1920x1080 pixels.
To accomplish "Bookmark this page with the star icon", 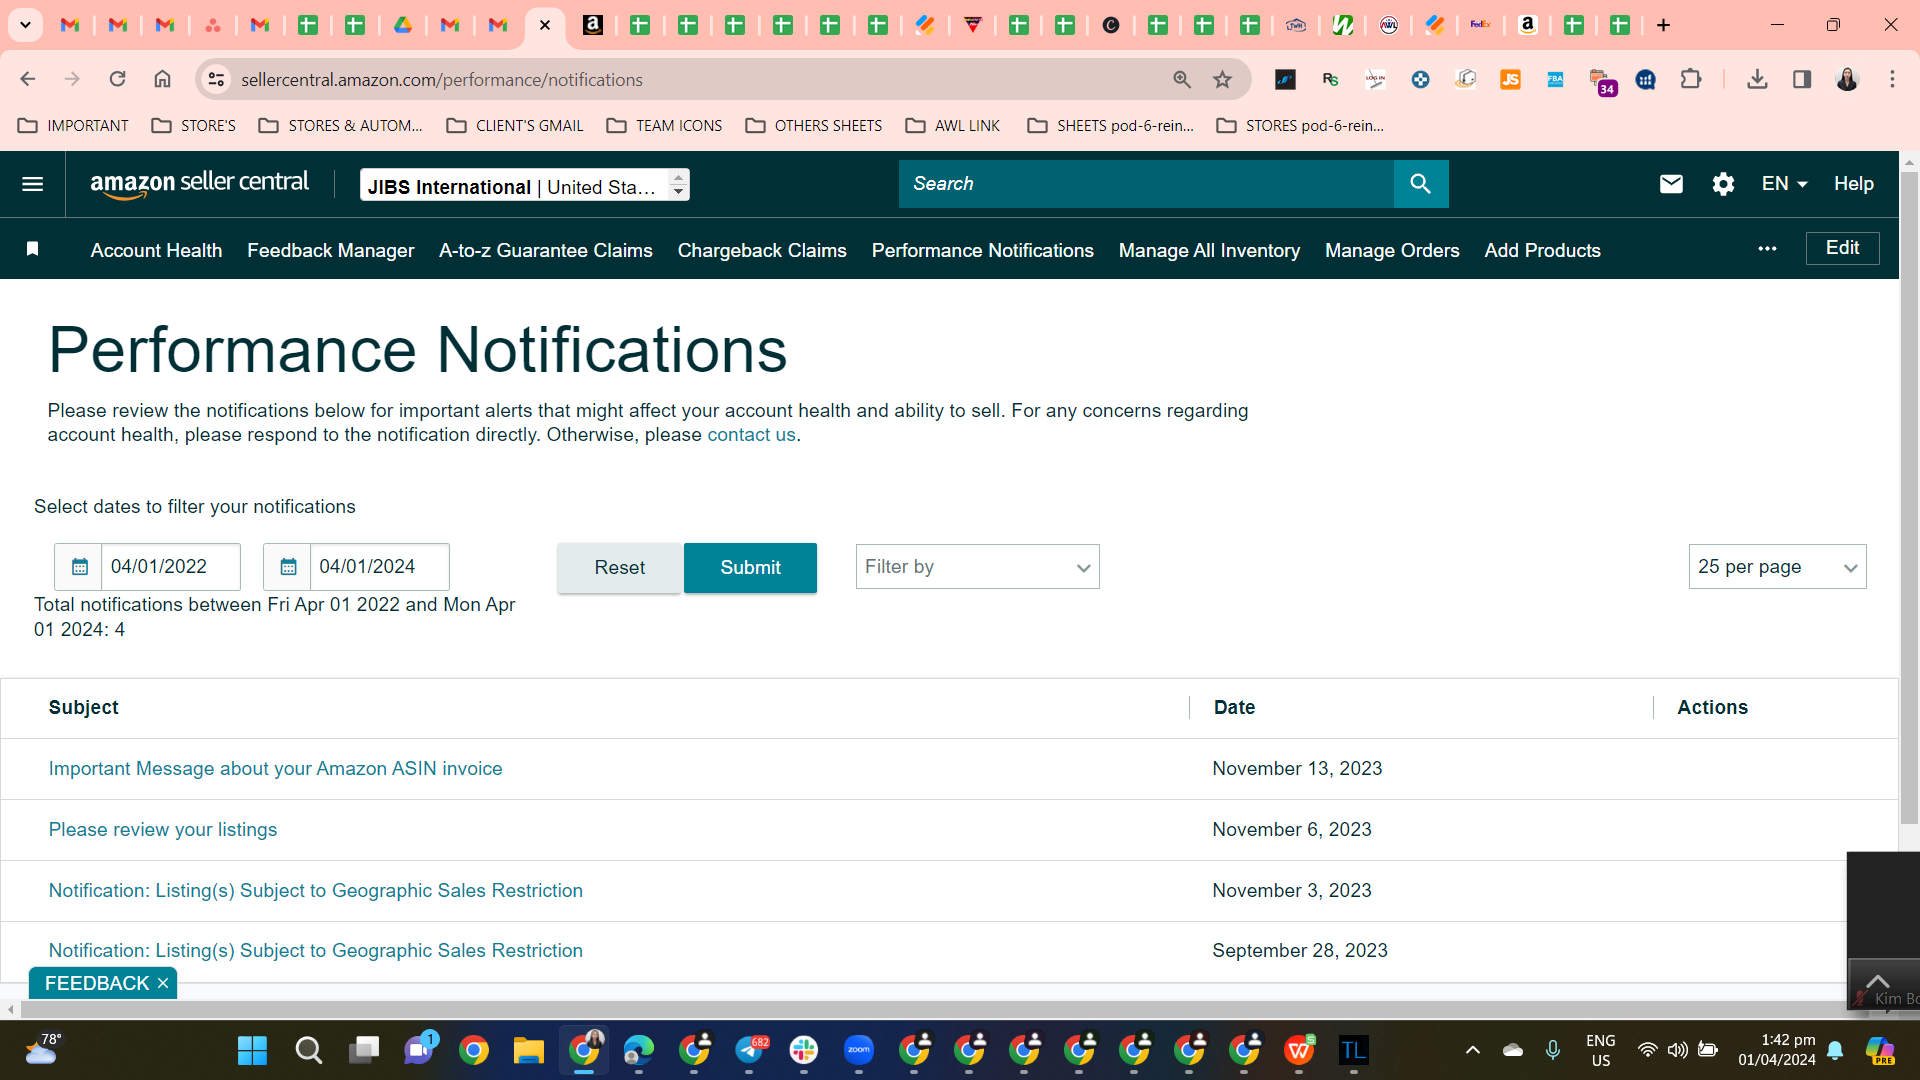I will pyautogui.click(x=1222, y=79).
